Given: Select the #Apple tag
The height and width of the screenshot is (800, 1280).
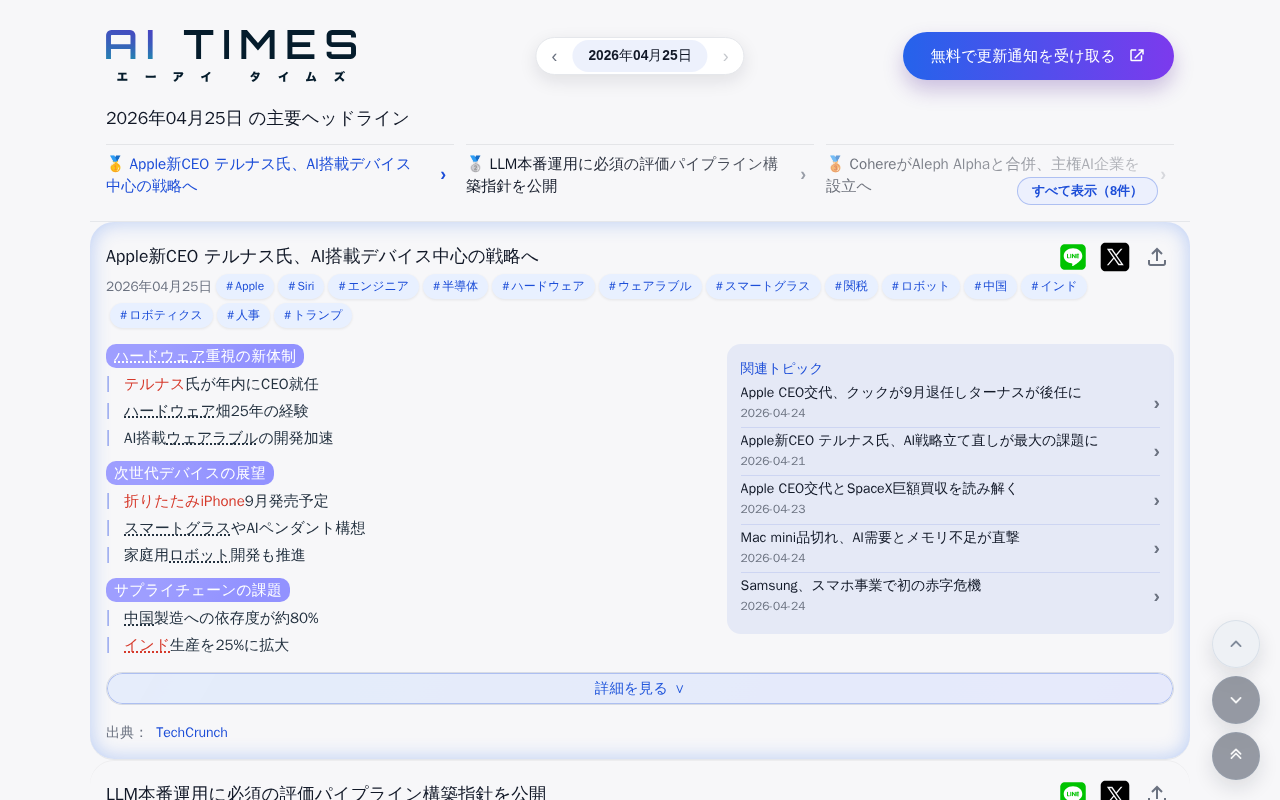Looking at the screenshot, I should coord(245,287).
